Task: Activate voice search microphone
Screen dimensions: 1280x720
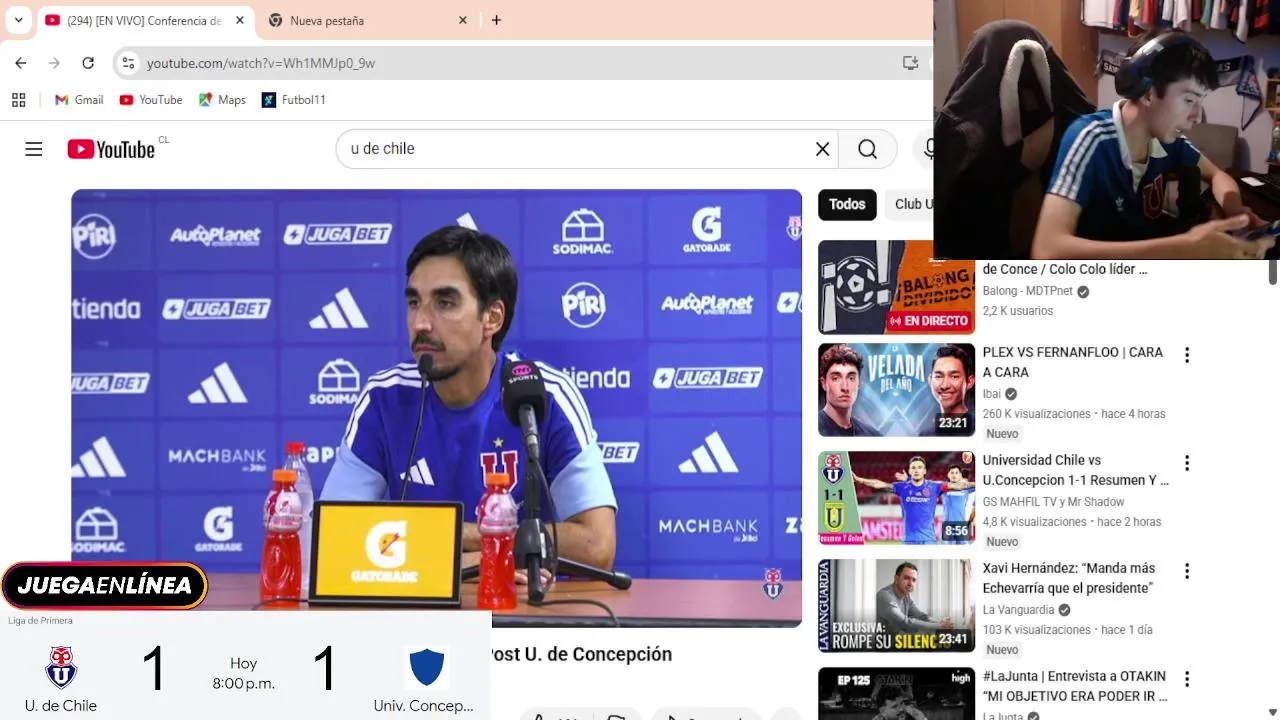Action: pos(927,149)
